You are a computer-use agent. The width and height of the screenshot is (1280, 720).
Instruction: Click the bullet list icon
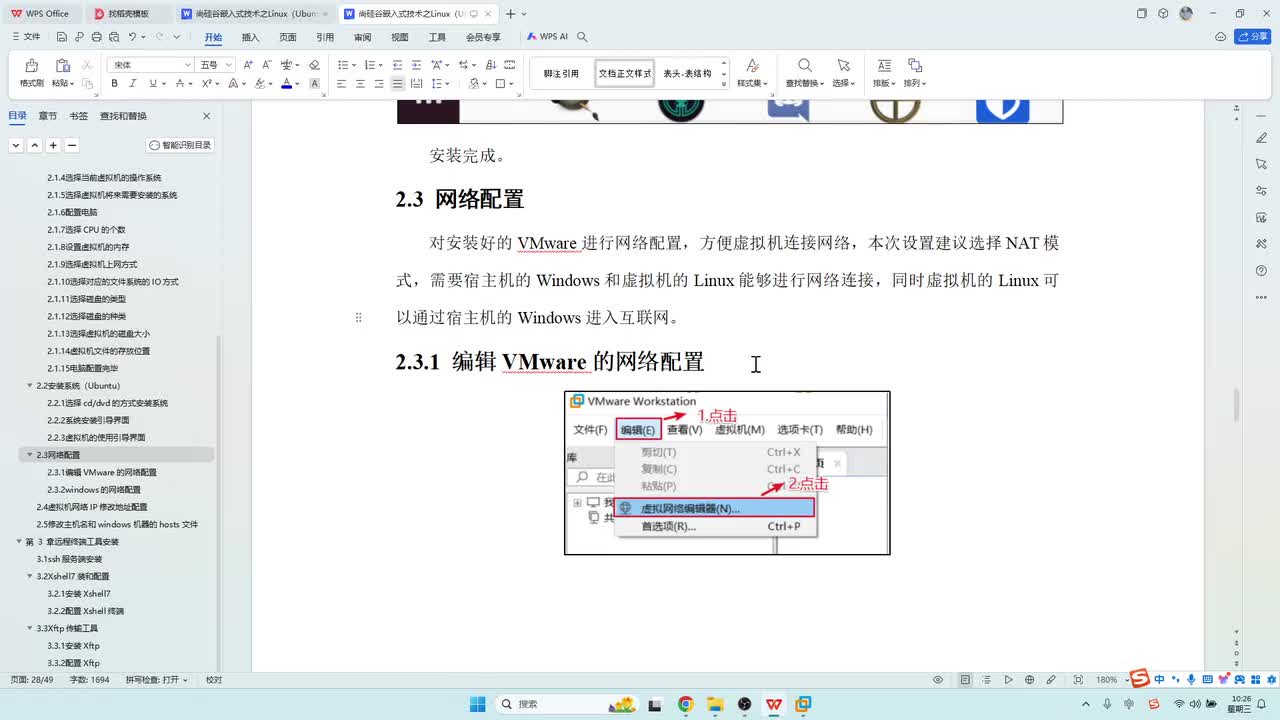coord(343,65)
